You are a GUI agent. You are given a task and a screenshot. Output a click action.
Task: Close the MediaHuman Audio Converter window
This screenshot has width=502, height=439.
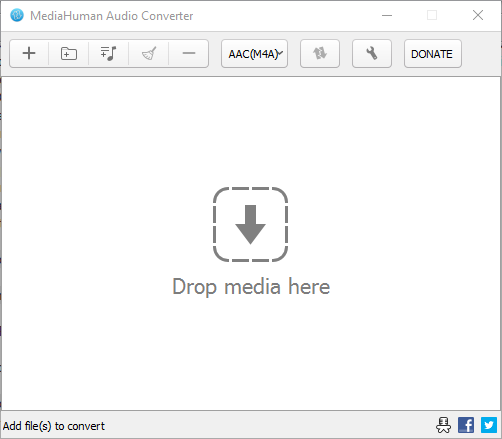point(478,15)
